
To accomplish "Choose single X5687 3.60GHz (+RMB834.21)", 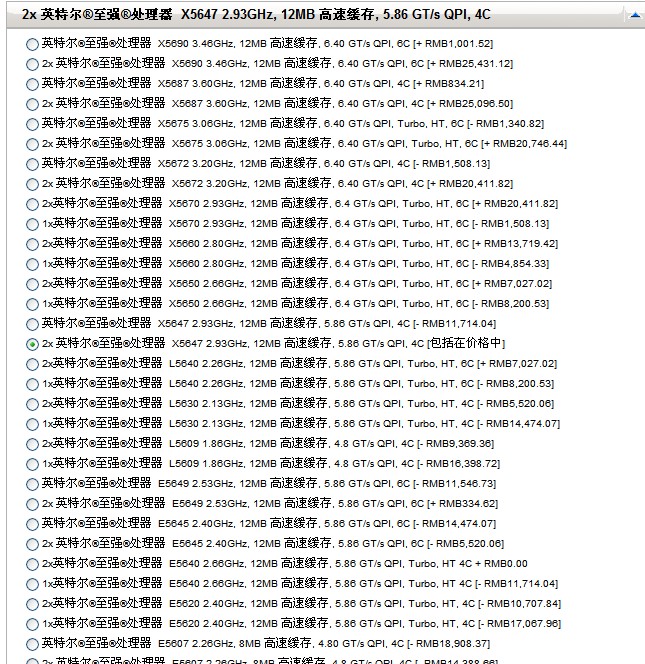I will [32, 84].
